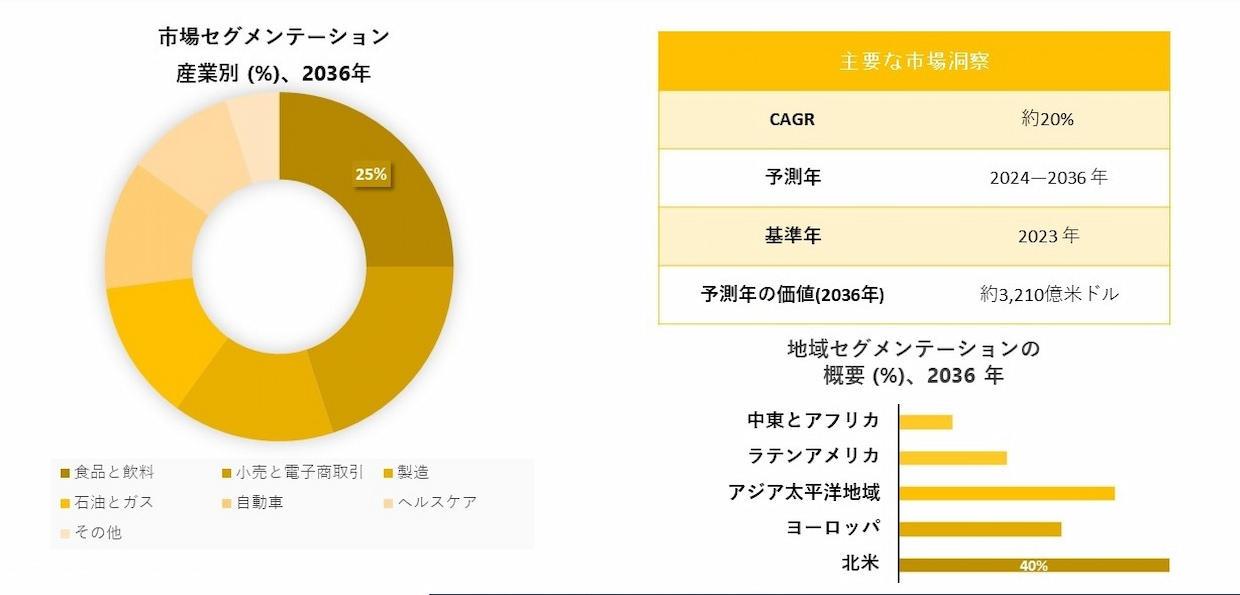Select the ラテンアメリカ bar
1240x595 pixels.
[953, 457]
